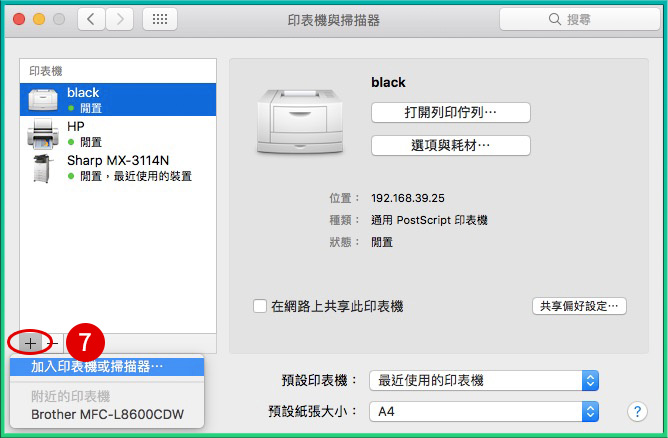Click the yellow minimize window button
668x438 pixels.
39,19
